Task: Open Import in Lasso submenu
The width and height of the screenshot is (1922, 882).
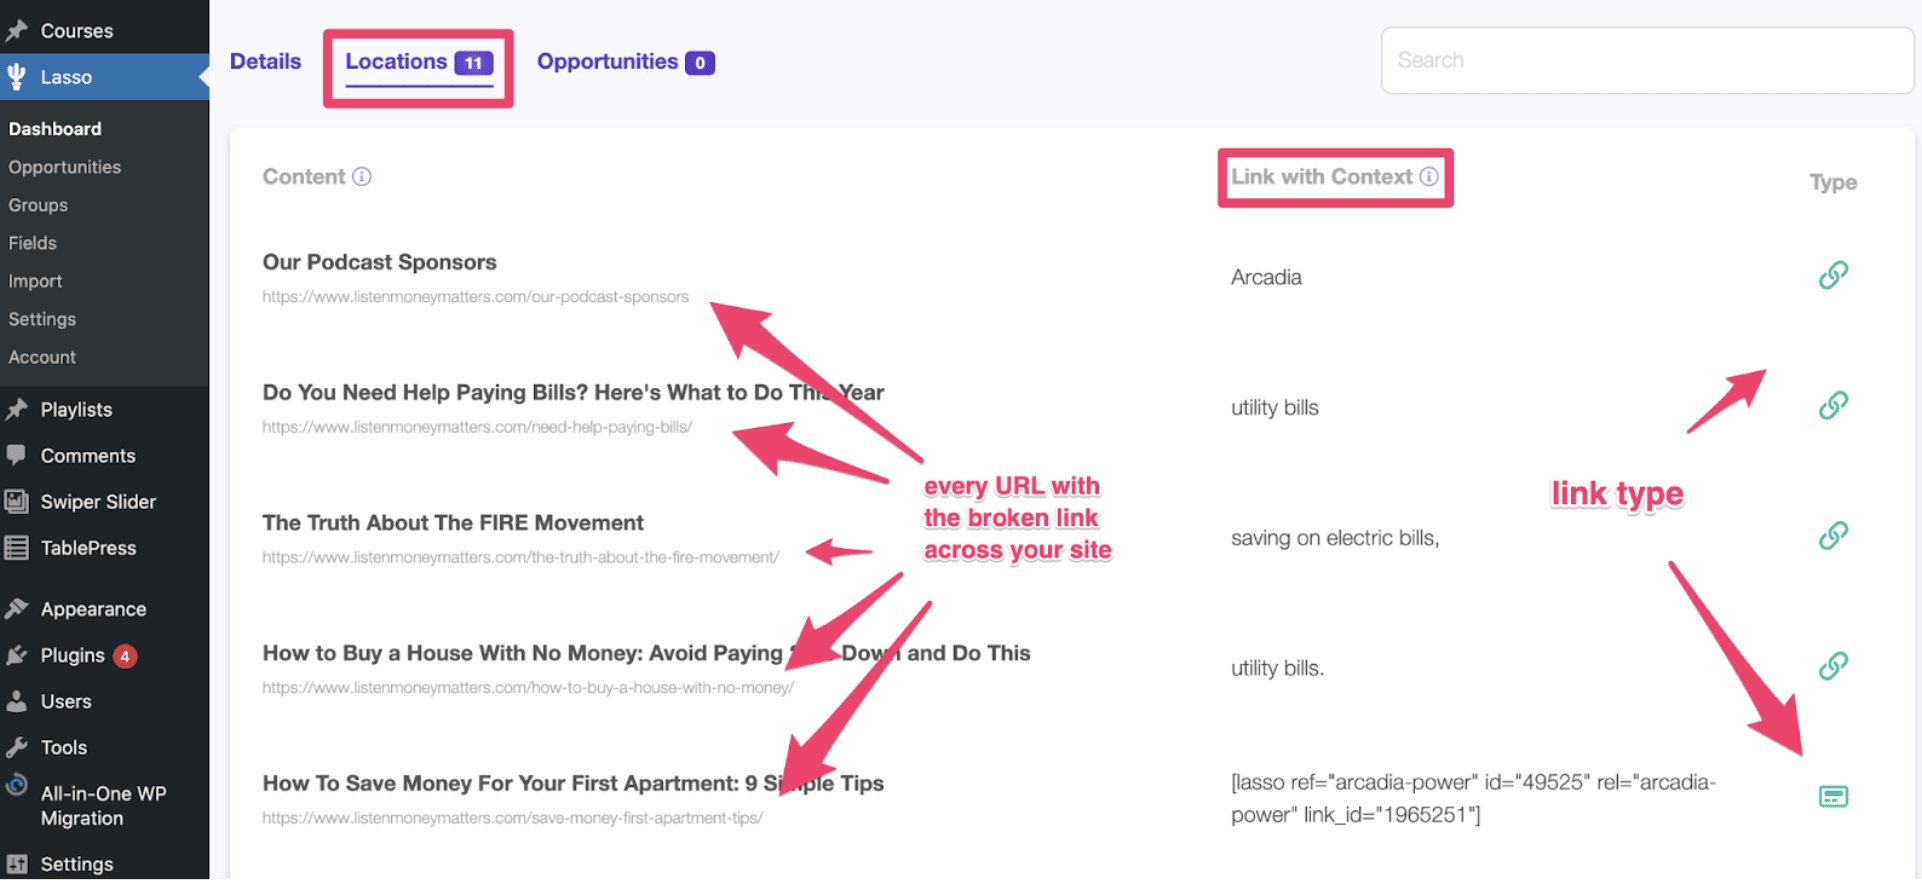Action: click(x=35, y=281)
